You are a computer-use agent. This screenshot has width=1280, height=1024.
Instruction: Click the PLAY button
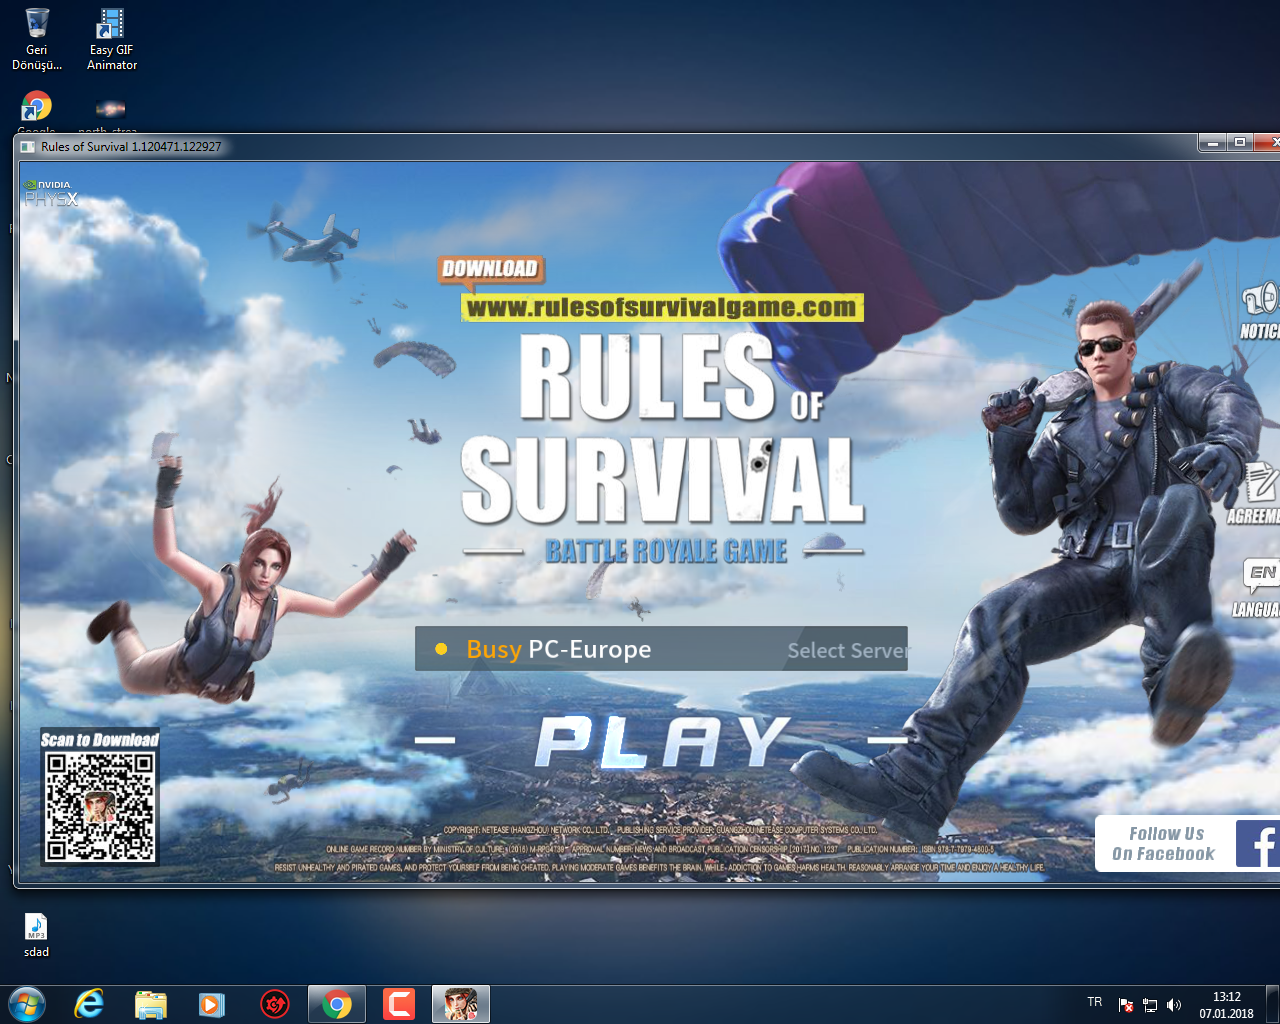[x=662, y=742]
